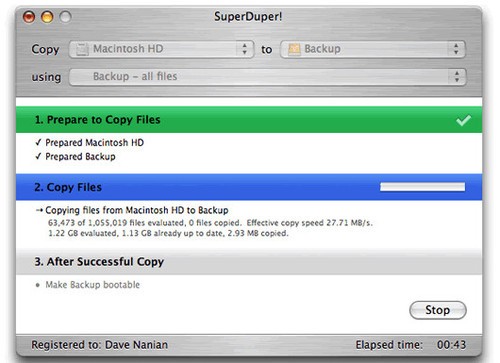Stop the copy with Stop button
Screen dimensions: 500x363
(438, 310)
